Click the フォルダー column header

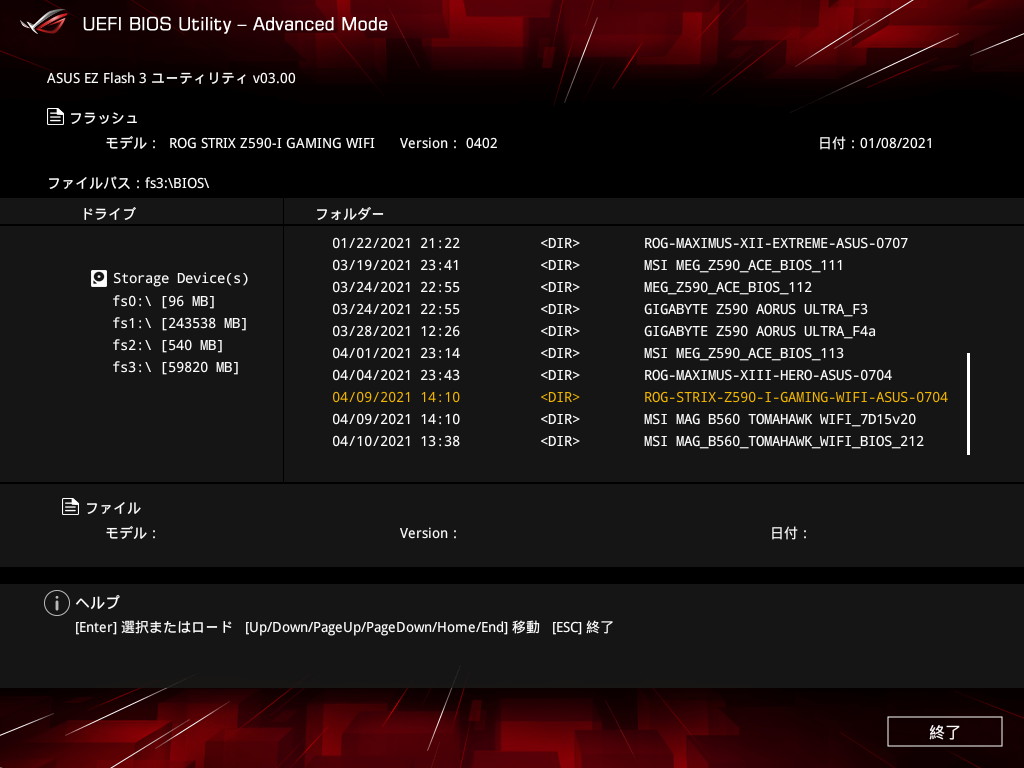pyautogui.click(x=349, y=214)
